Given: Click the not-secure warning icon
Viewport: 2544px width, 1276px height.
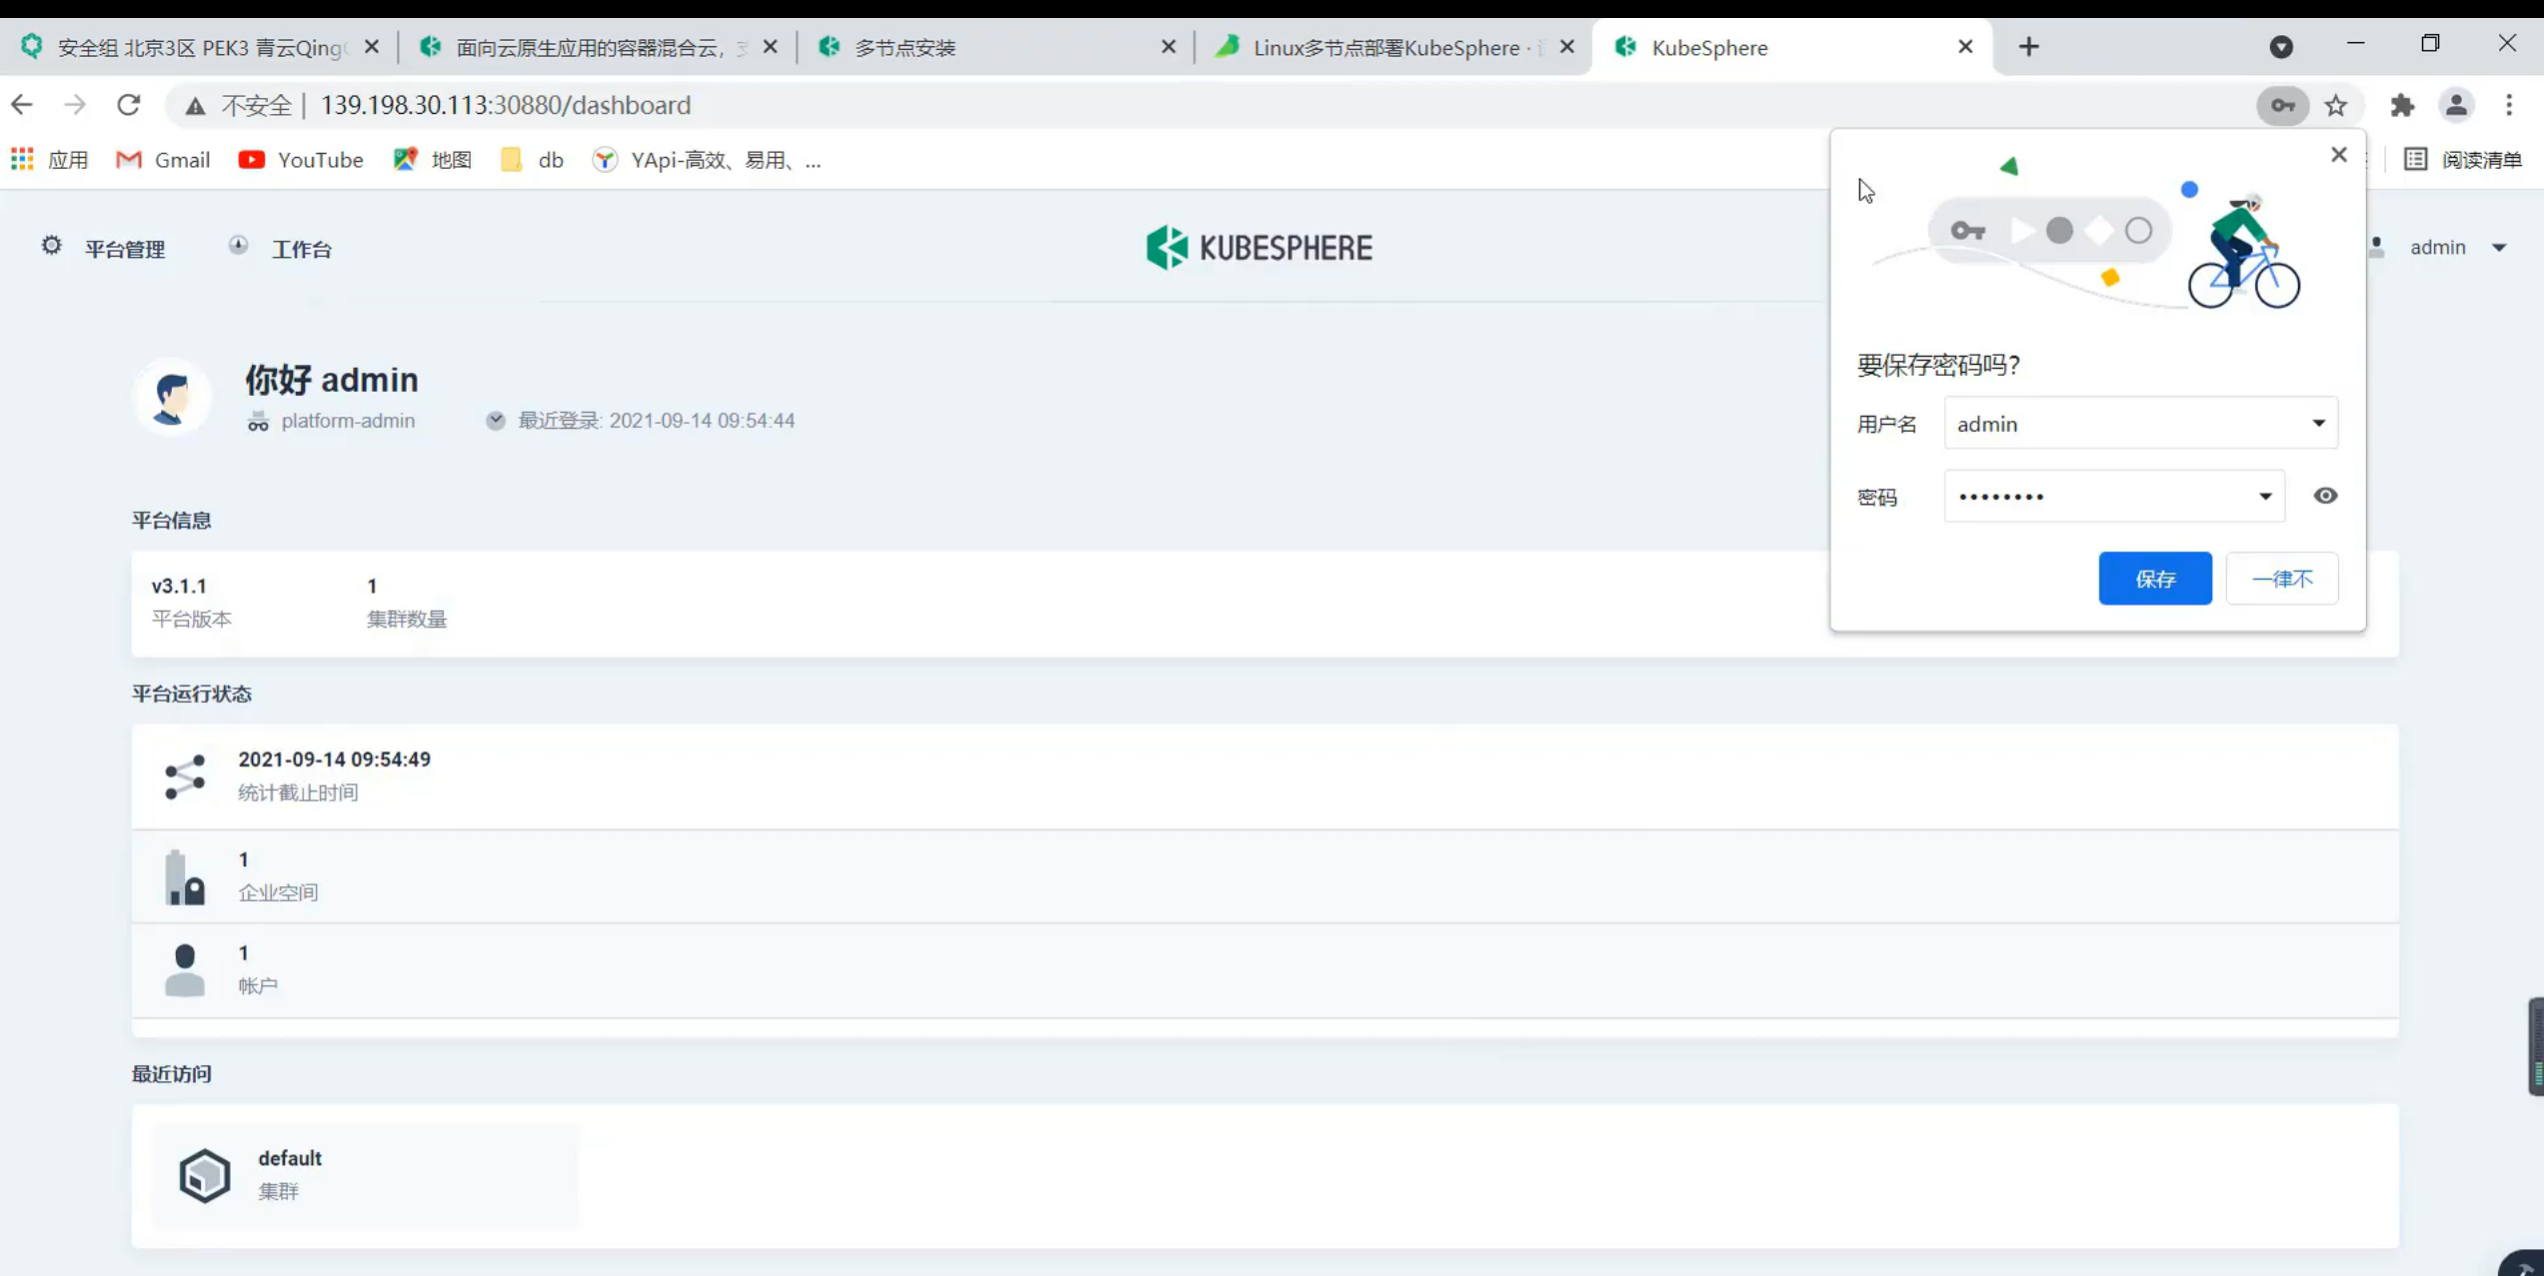Looking at the screenshot, I should click(x=195, y=106).
